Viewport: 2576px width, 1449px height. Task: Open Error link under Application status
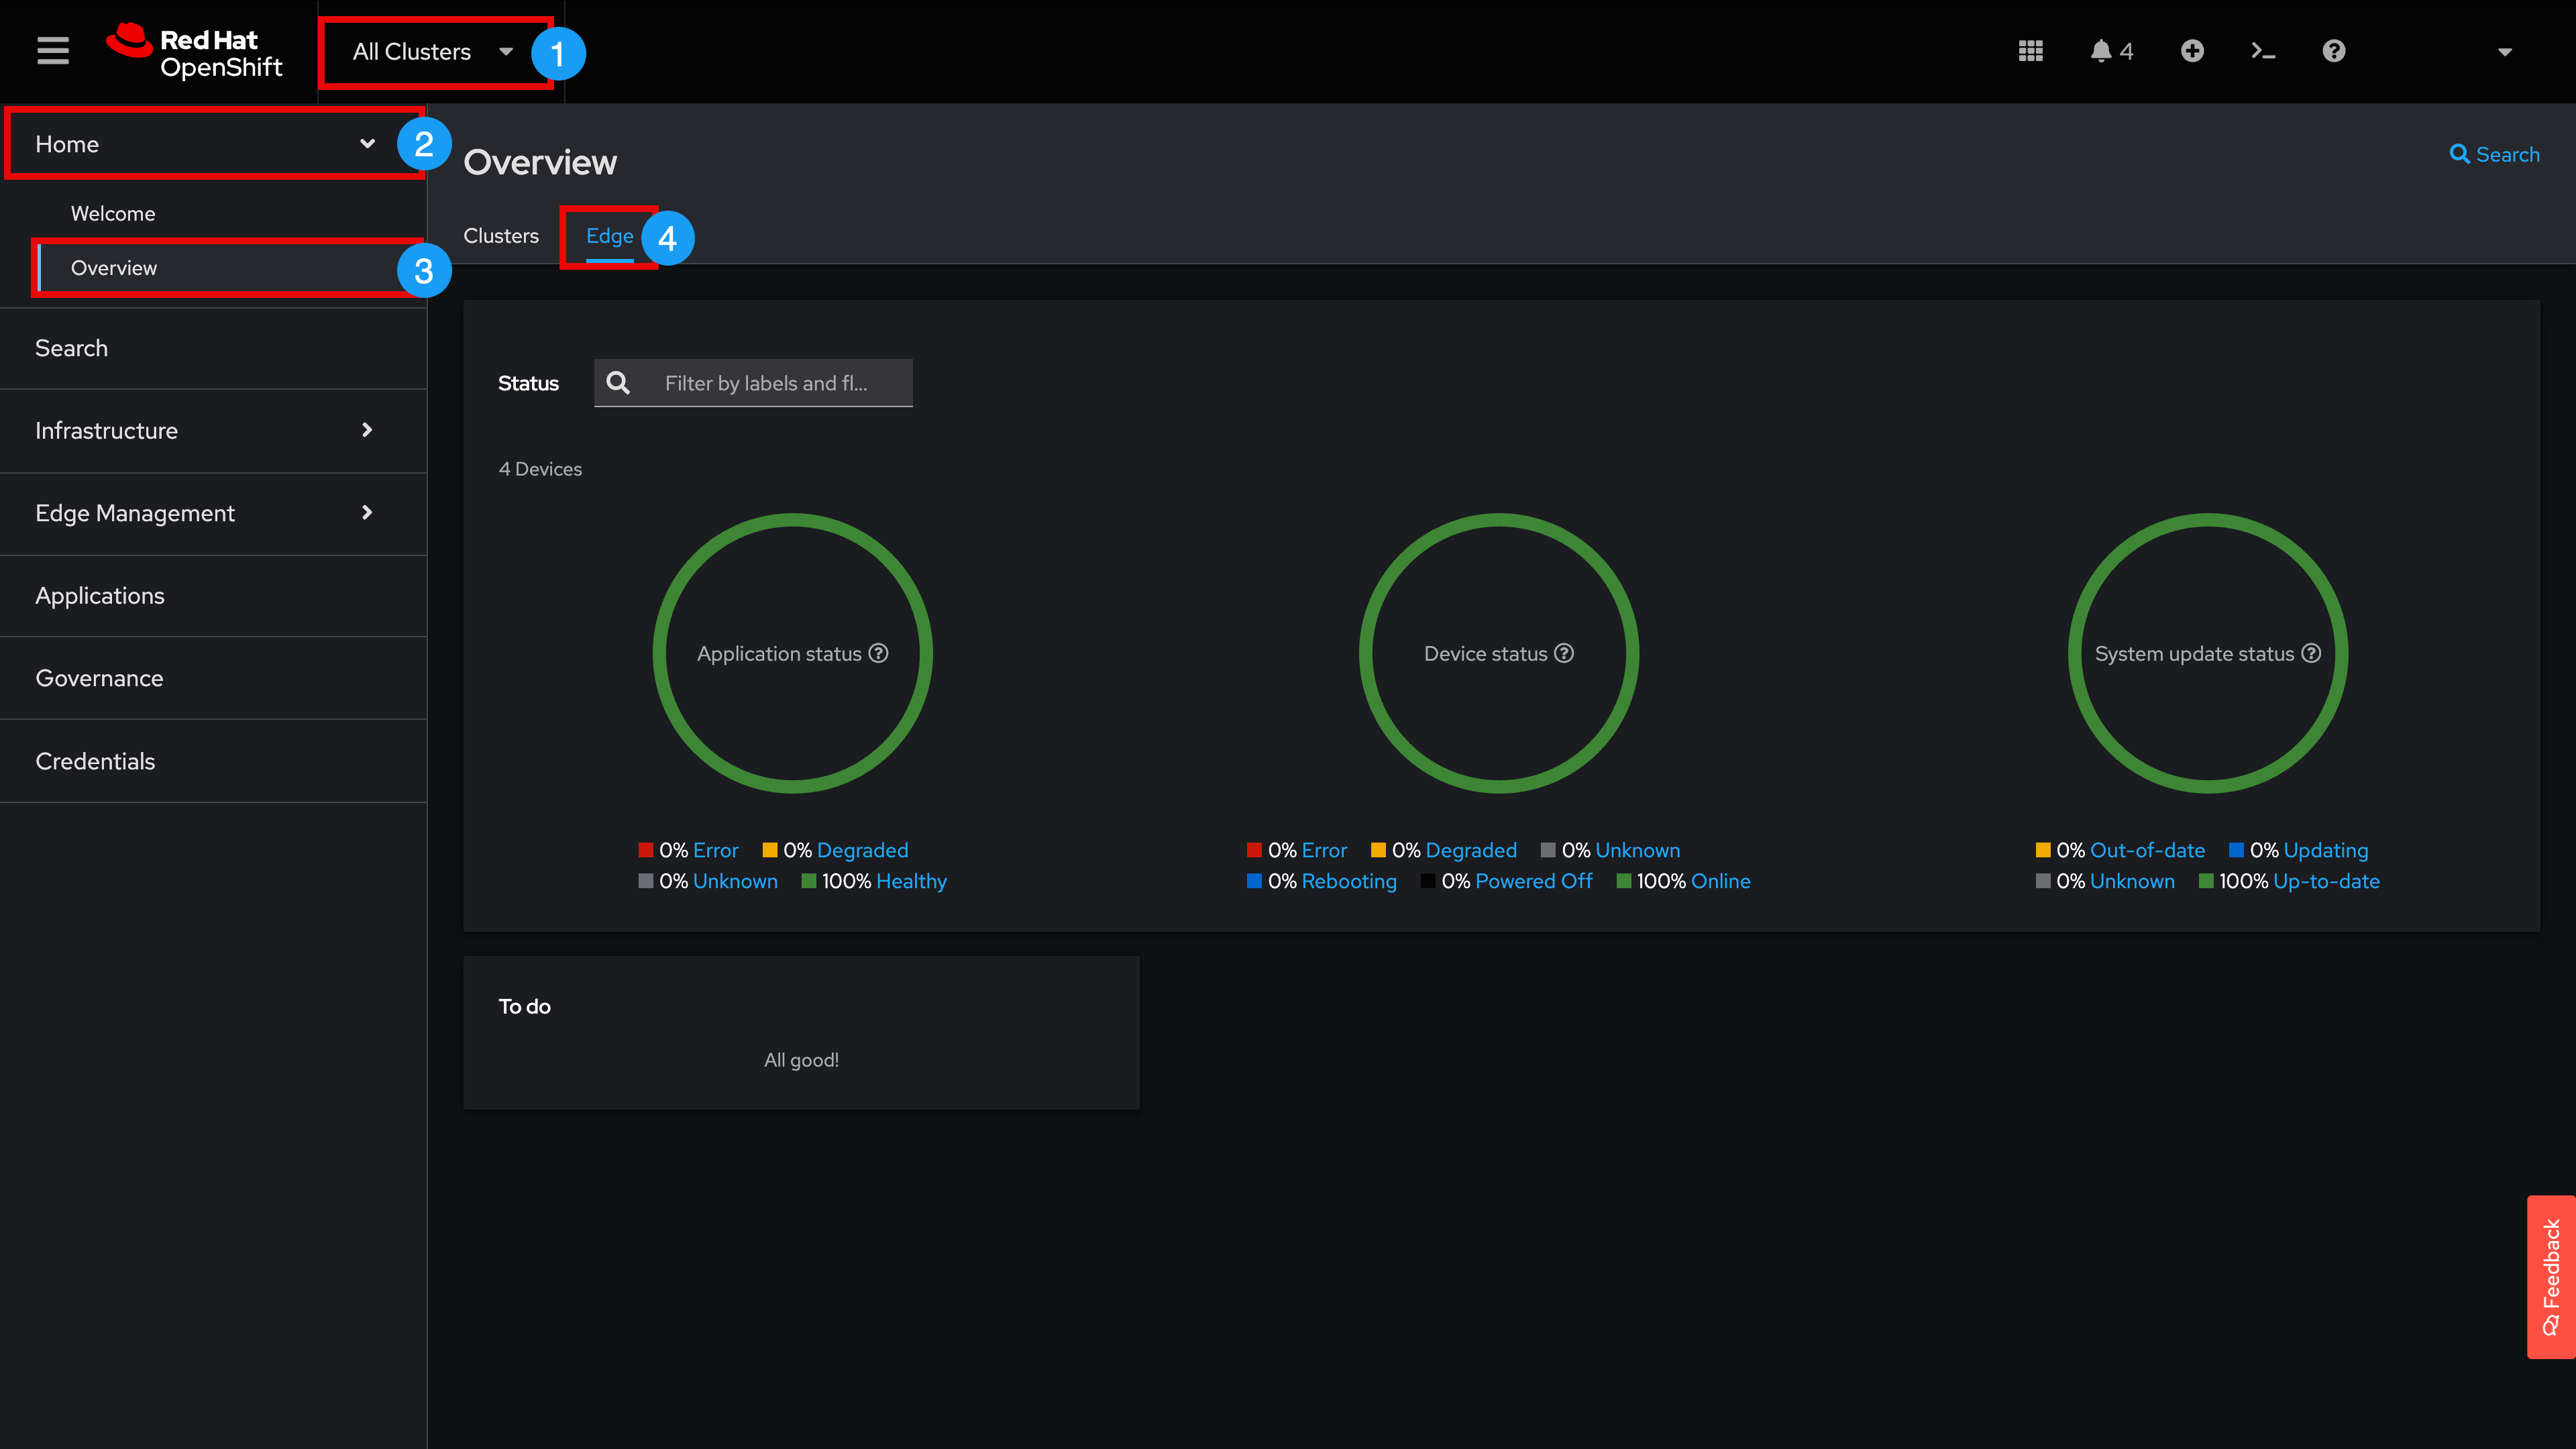pos(716,850)
